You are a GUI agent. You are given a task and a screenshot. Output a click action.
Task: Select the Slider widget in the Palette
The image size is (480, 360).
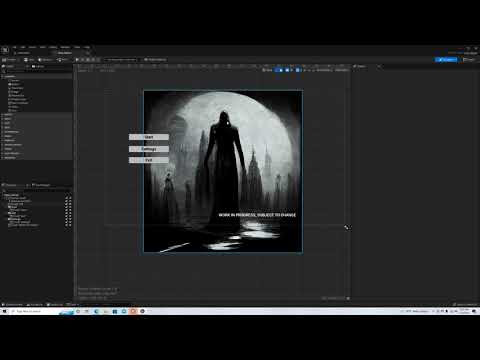coord(14,106)
